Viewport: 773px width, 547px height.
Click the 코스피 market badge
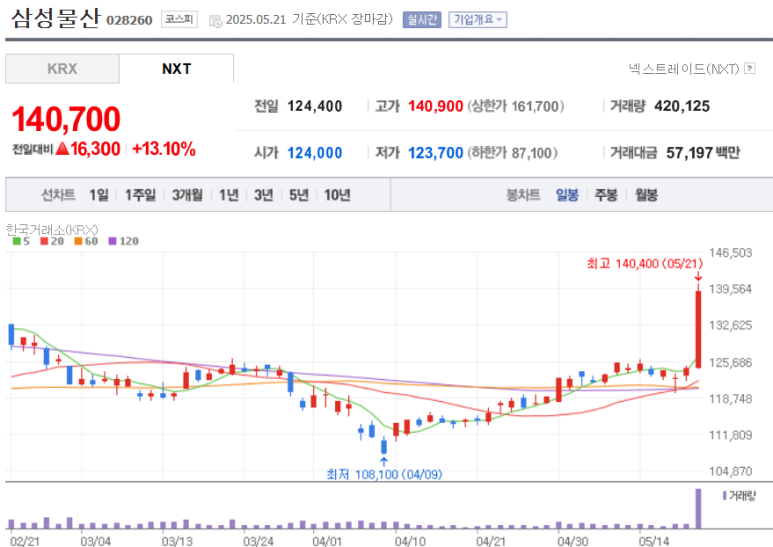179,20
